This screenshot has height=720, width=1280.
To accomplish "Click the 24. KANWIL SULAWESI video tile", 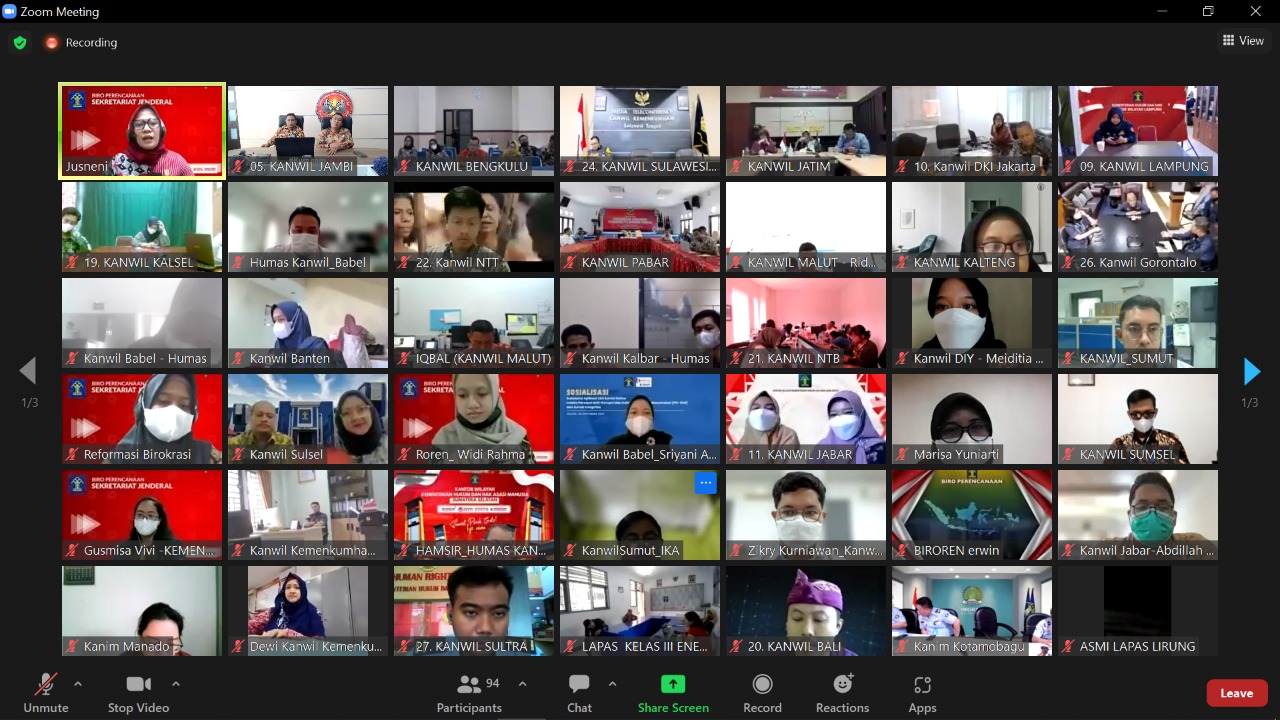I will point(640,131).
